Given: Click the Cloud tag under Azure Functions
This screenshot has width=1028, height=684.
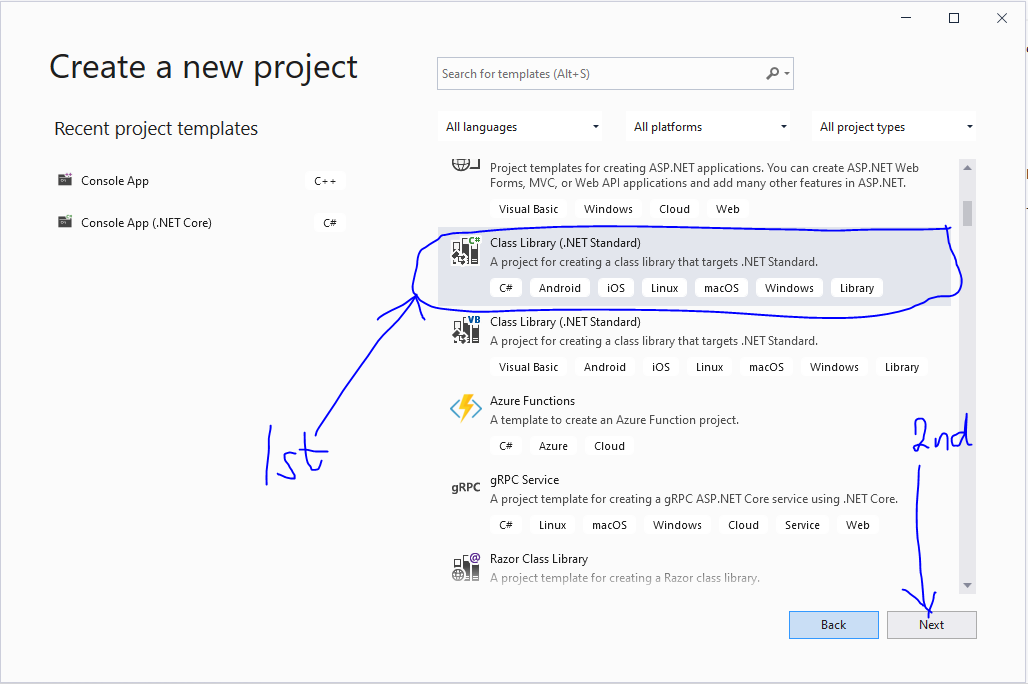Looking at the screenshot, I should coord(610,446).
